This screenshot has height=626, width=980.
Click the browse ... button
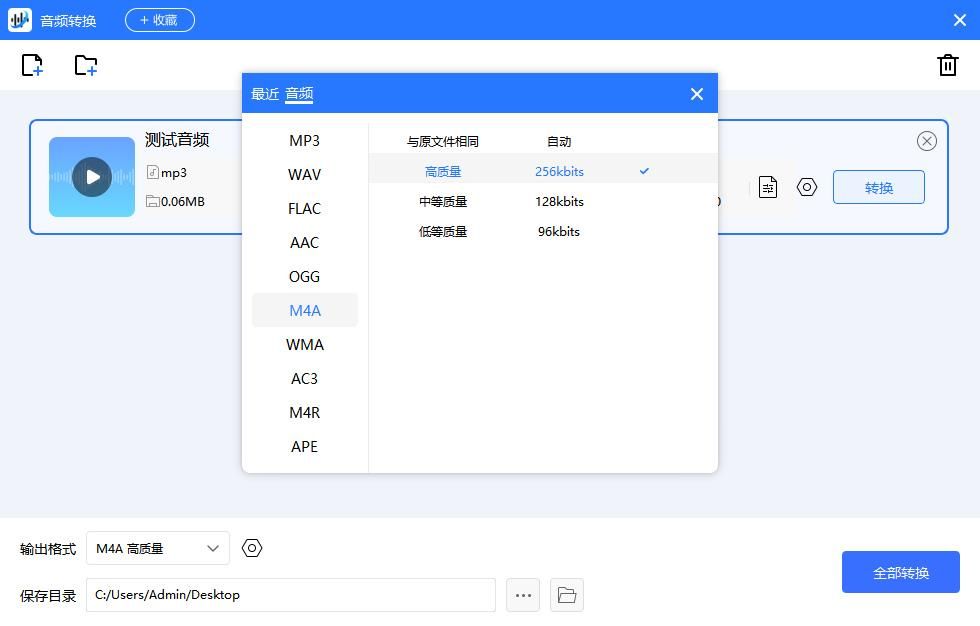(523, 595)
